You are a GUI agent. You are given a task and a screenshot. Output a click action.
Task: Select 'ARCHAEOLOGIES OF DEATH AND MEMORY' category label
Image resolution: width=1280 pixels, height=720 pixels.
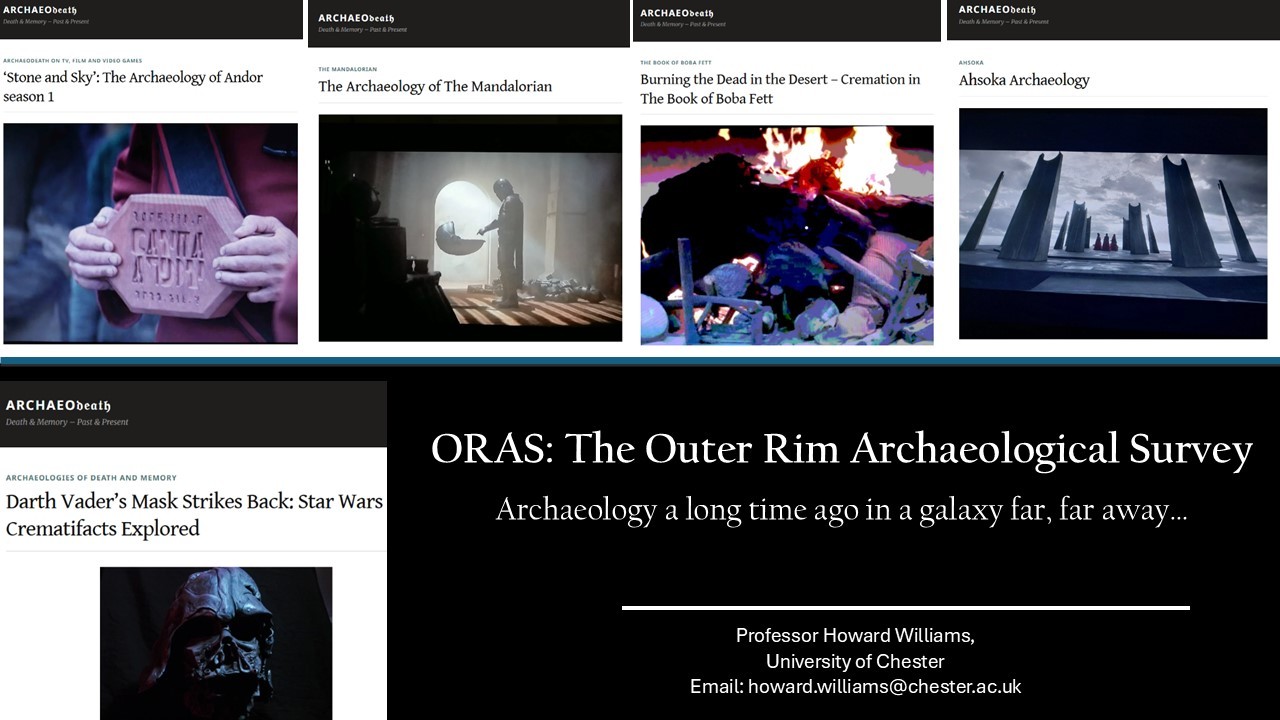click(91, 478)
